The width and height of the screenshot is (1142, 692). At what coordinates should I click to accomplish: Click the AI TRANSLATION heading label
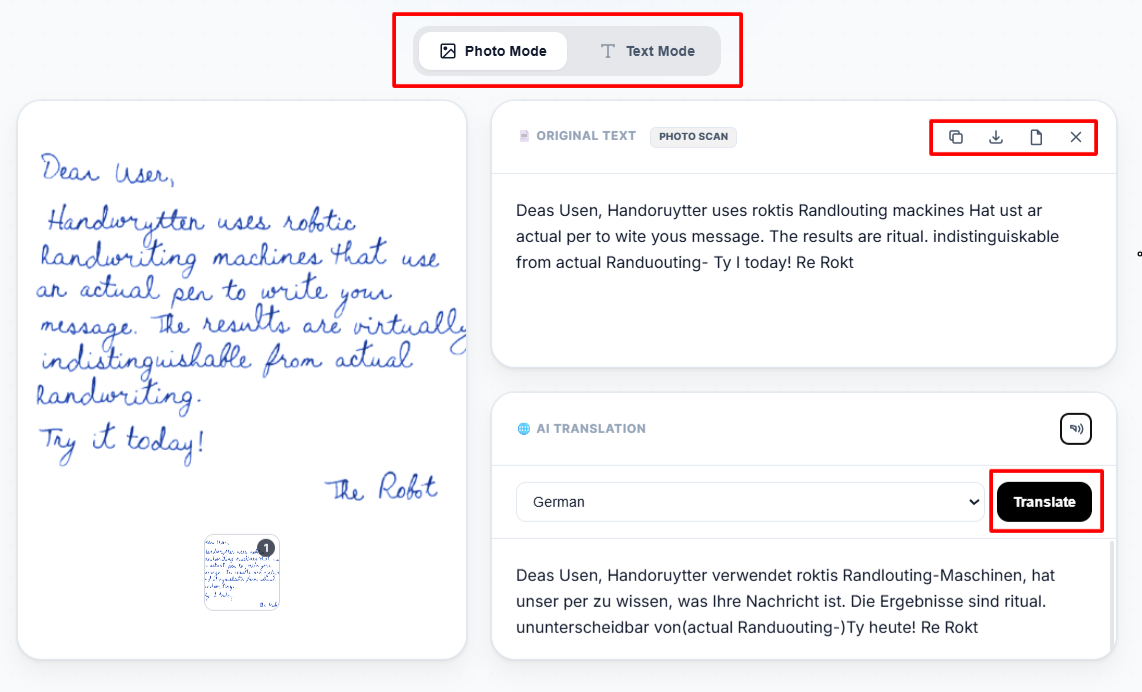[x=591, y=428]
